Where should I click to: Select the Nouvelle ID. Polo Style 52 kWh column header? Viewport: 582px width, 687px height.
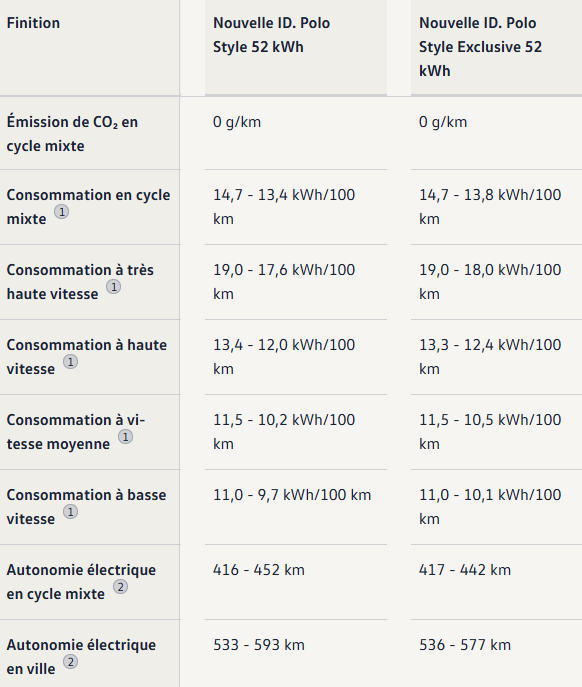(x=271, y=35)
